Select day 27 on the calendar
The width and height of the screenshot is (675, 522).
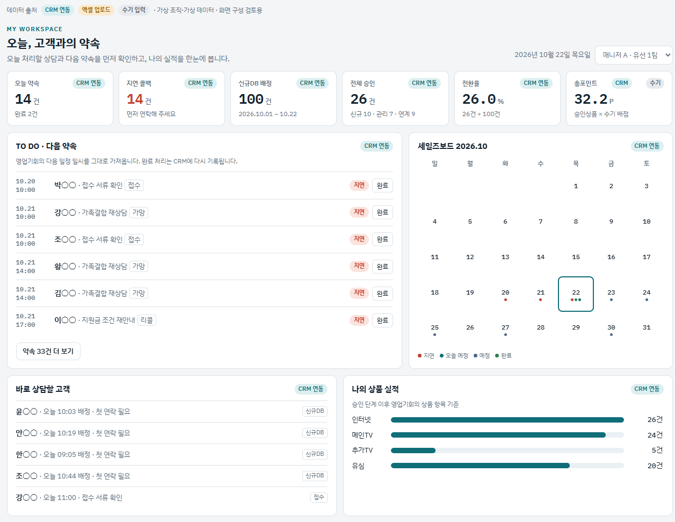tap(505, 329)
